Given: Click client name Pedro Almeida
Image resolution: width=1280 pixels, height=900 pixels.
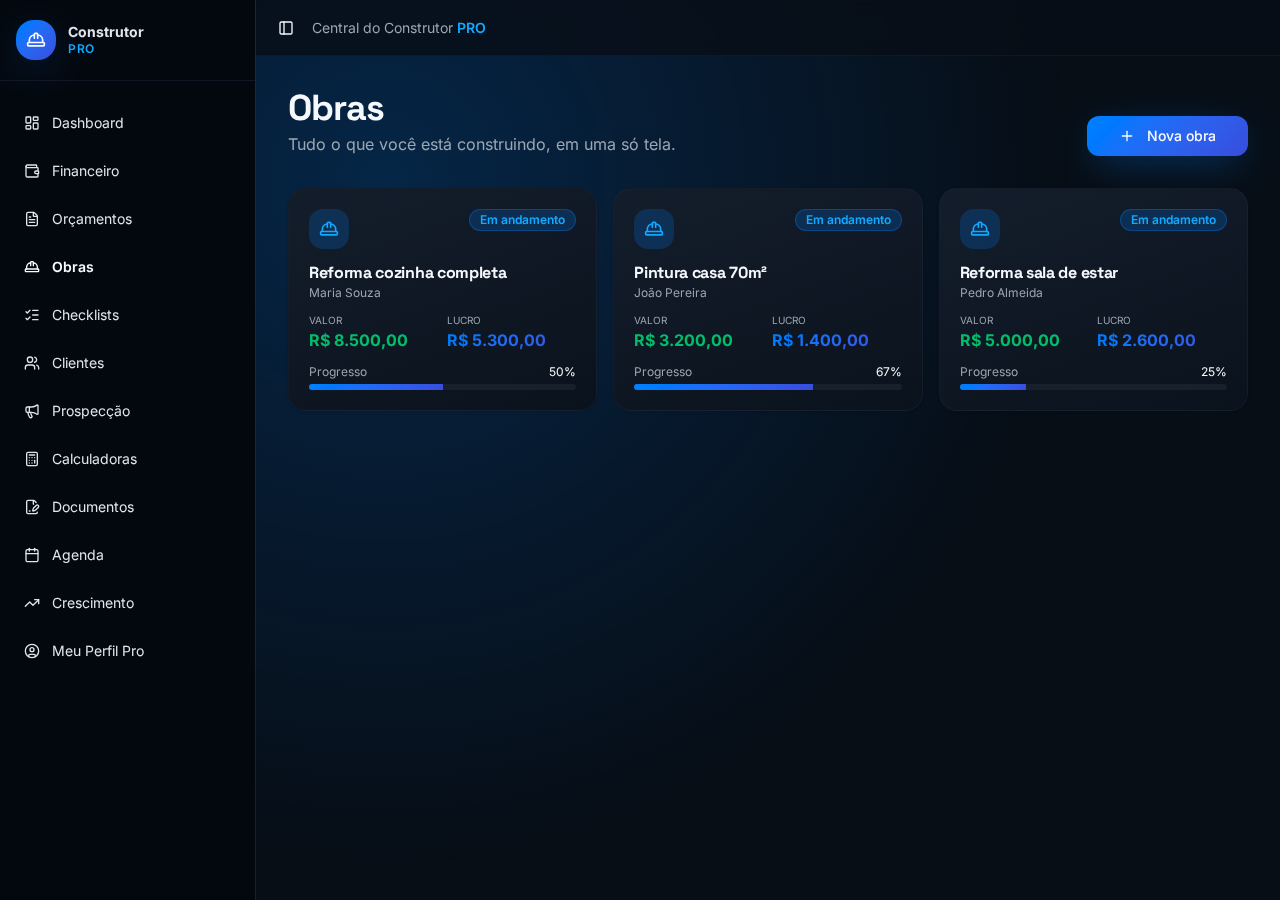Looking at the screenshot, I should pos(1001,293).
